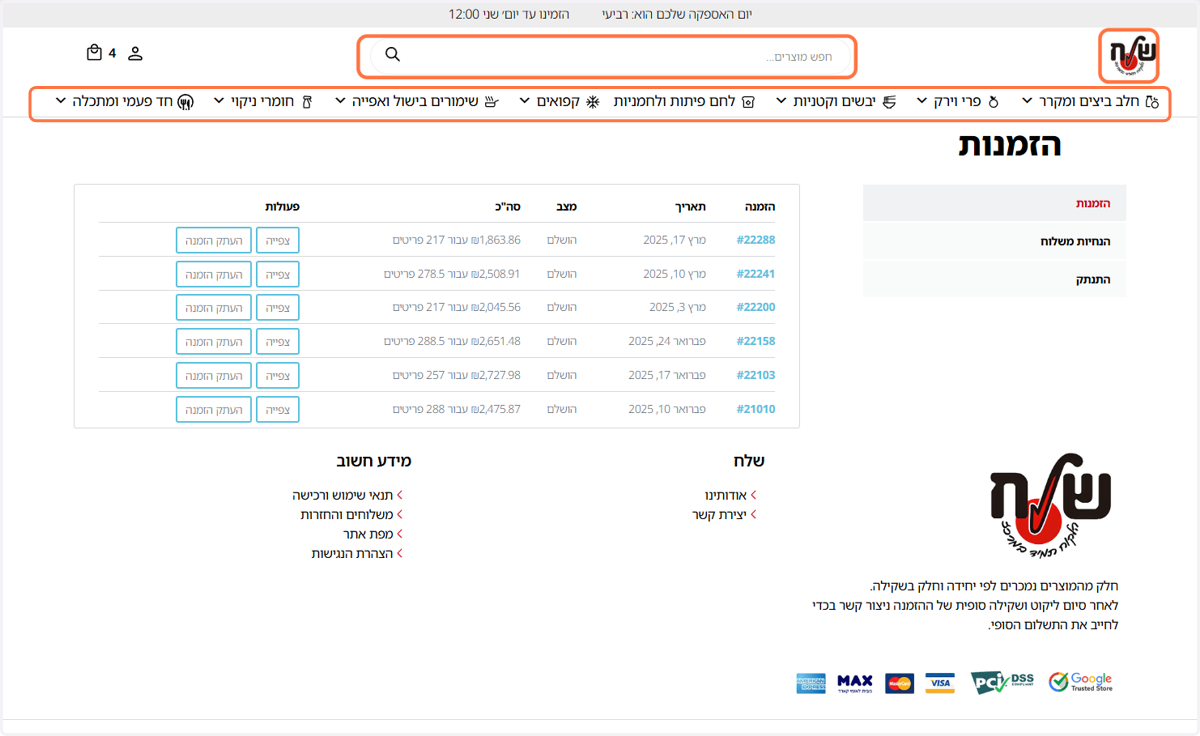The height and width of the screenshot is (736, 1200).
Task: Click the Visa payment logo
Action: tap(940, 683)
